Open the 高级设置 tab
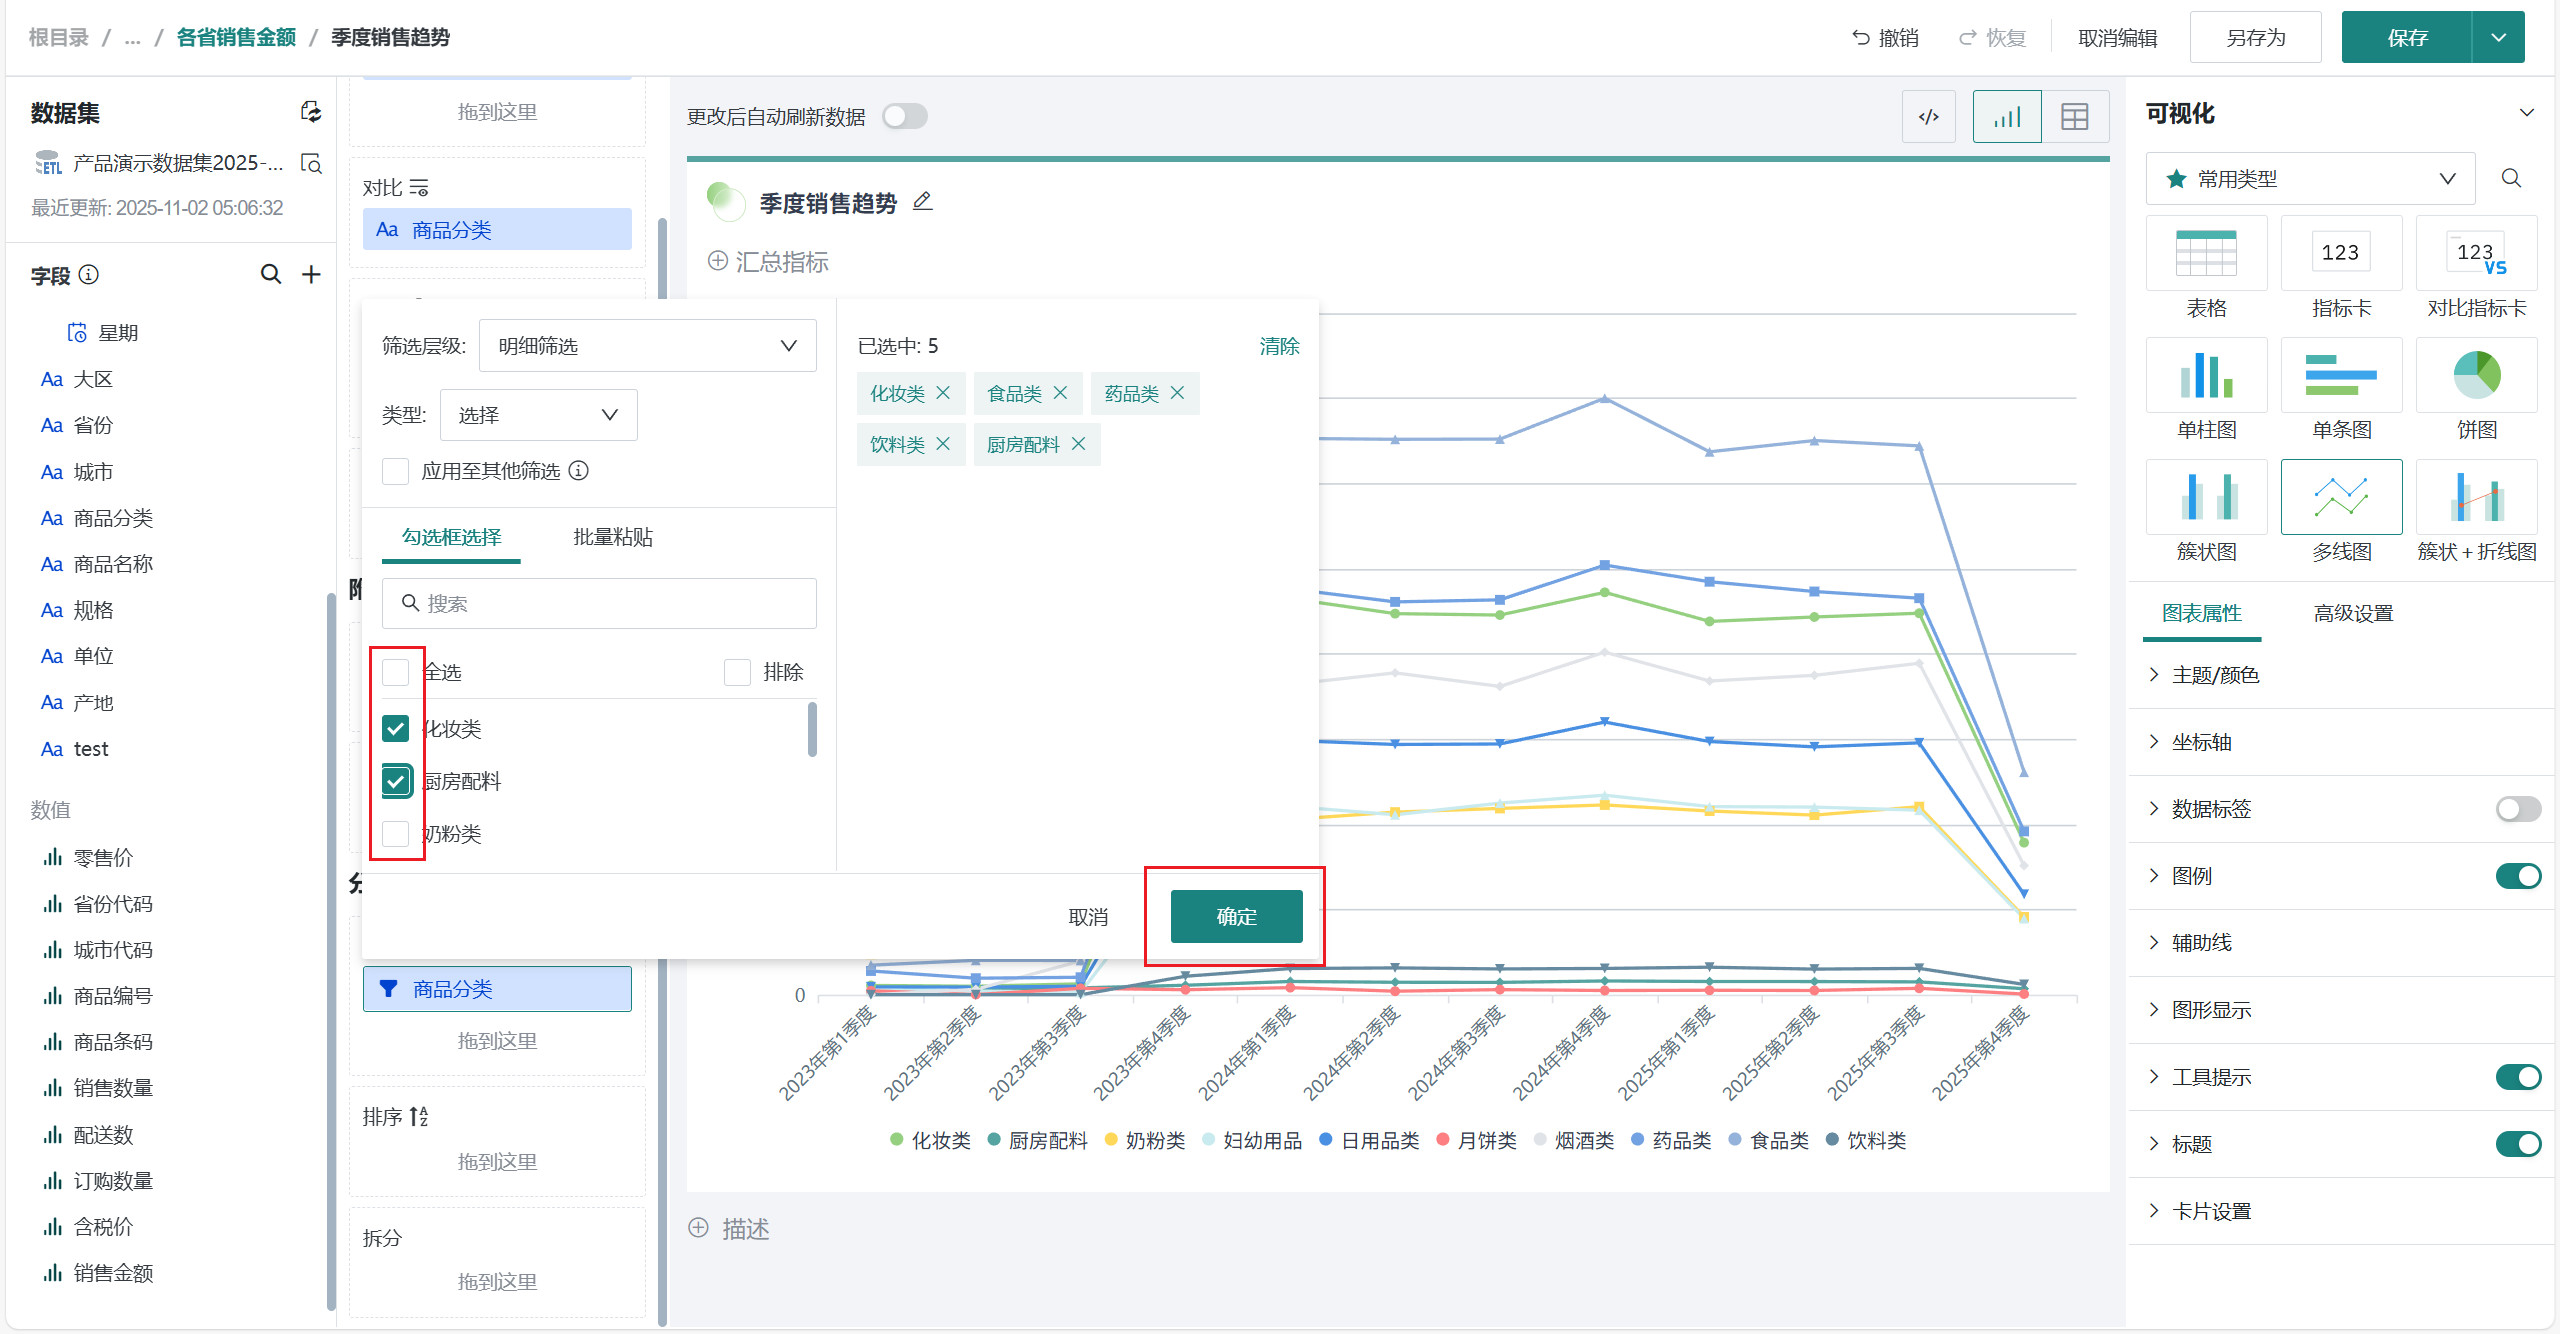Screen dimensions: 2560x1334 coord(2353,613)
